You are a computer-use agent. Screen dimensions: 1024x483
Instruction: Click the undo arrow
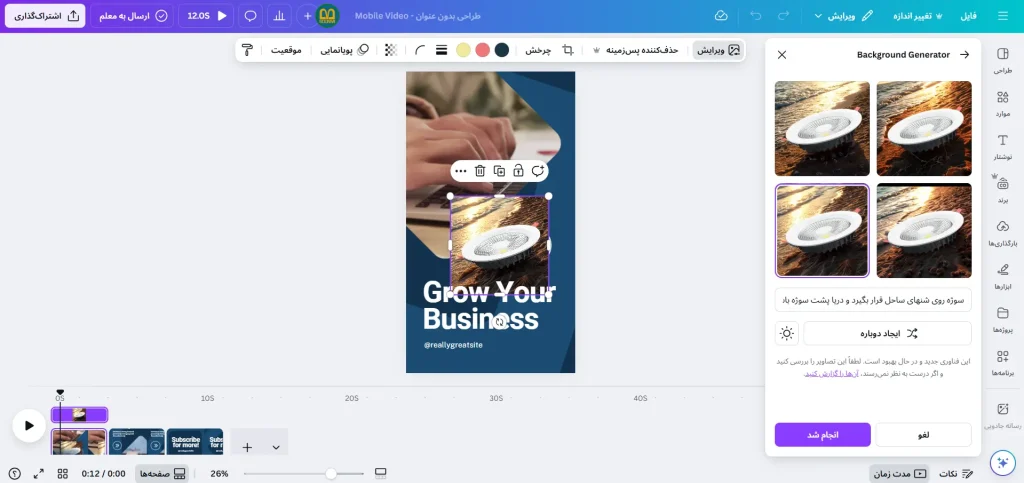pos(756,16)
